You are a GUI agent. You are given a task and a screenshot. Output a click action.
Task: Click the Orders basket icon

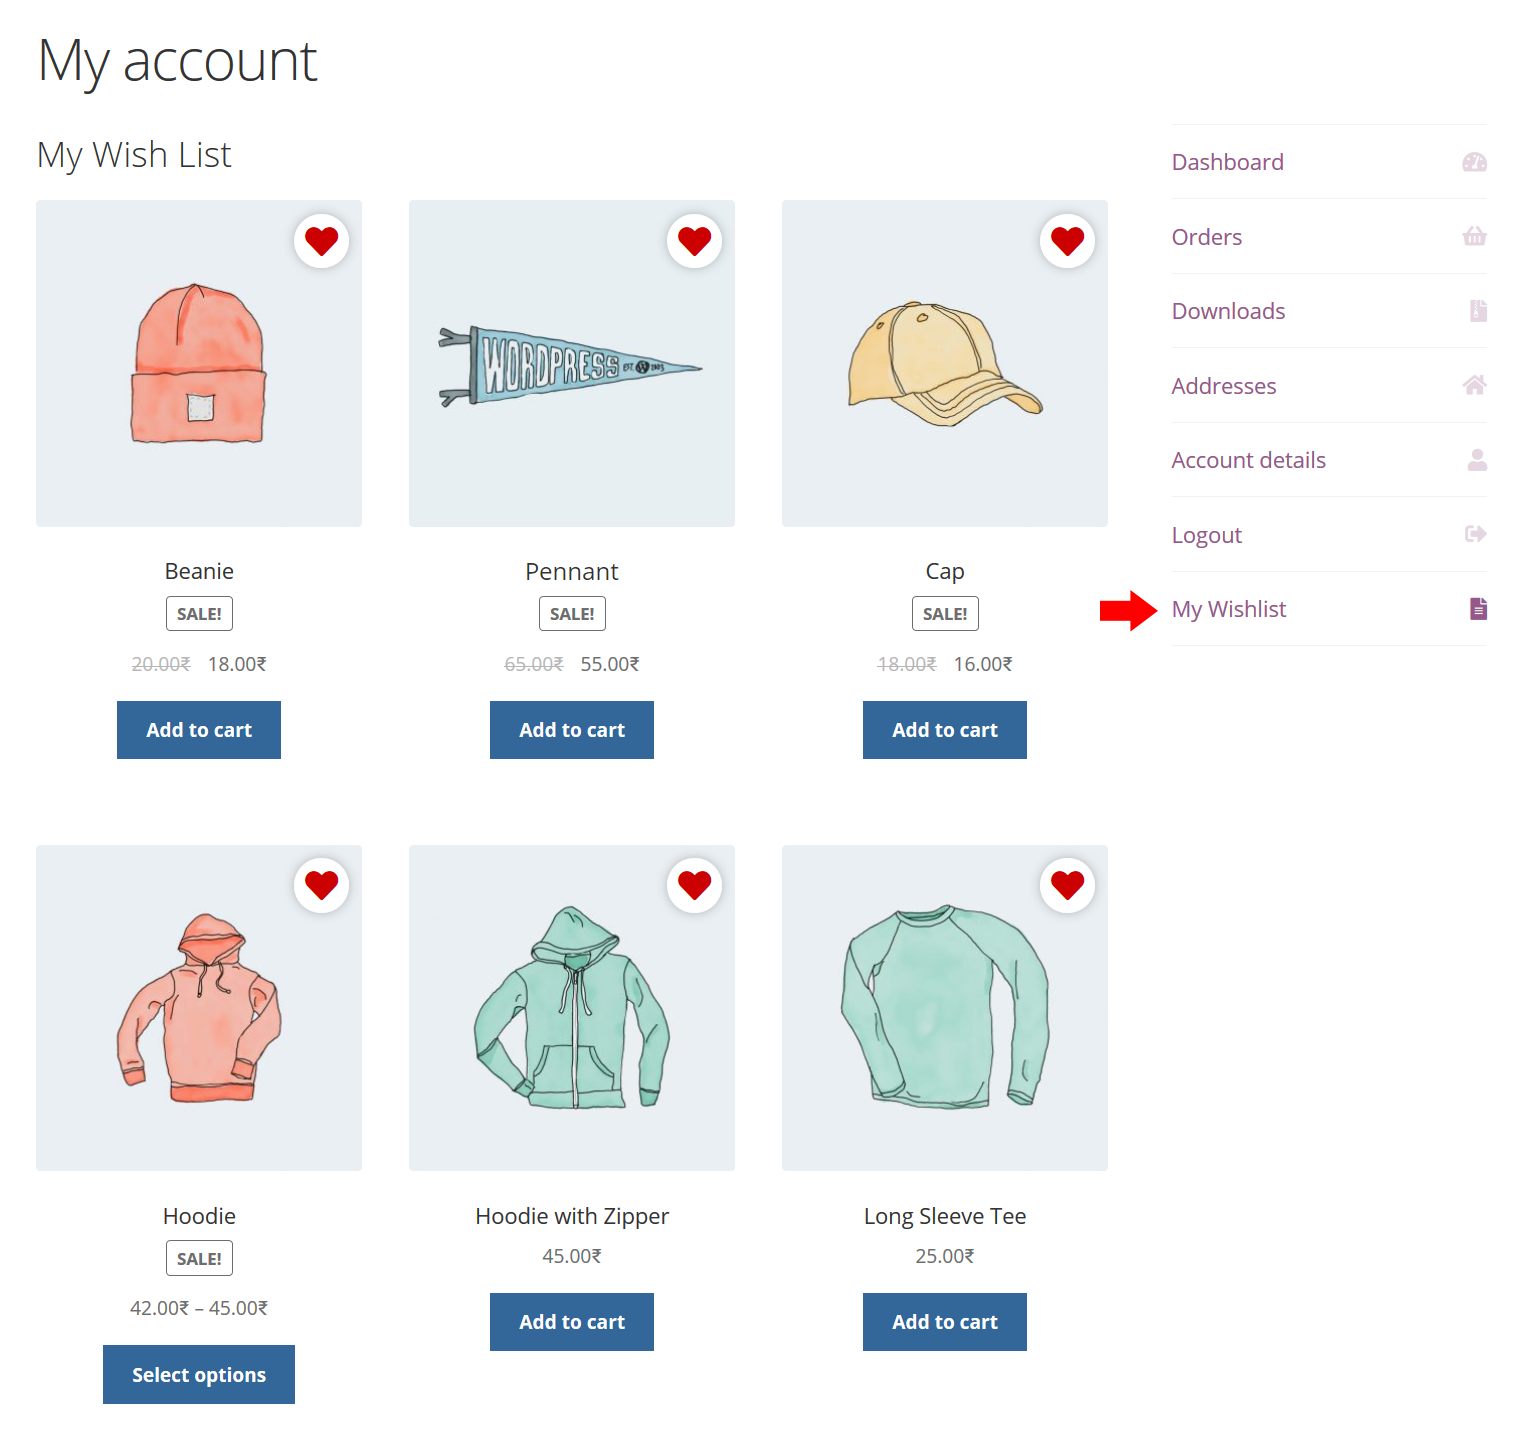(x=1474, y=236)
